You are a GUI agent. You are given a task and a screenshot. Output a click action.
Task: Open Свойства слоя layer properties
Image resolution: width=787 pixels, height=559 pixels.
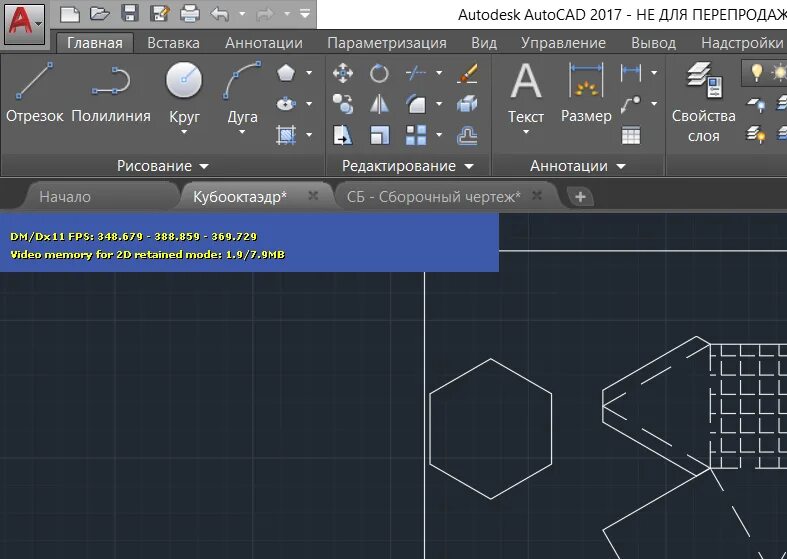pyautogui.click(x=704, y=102)
